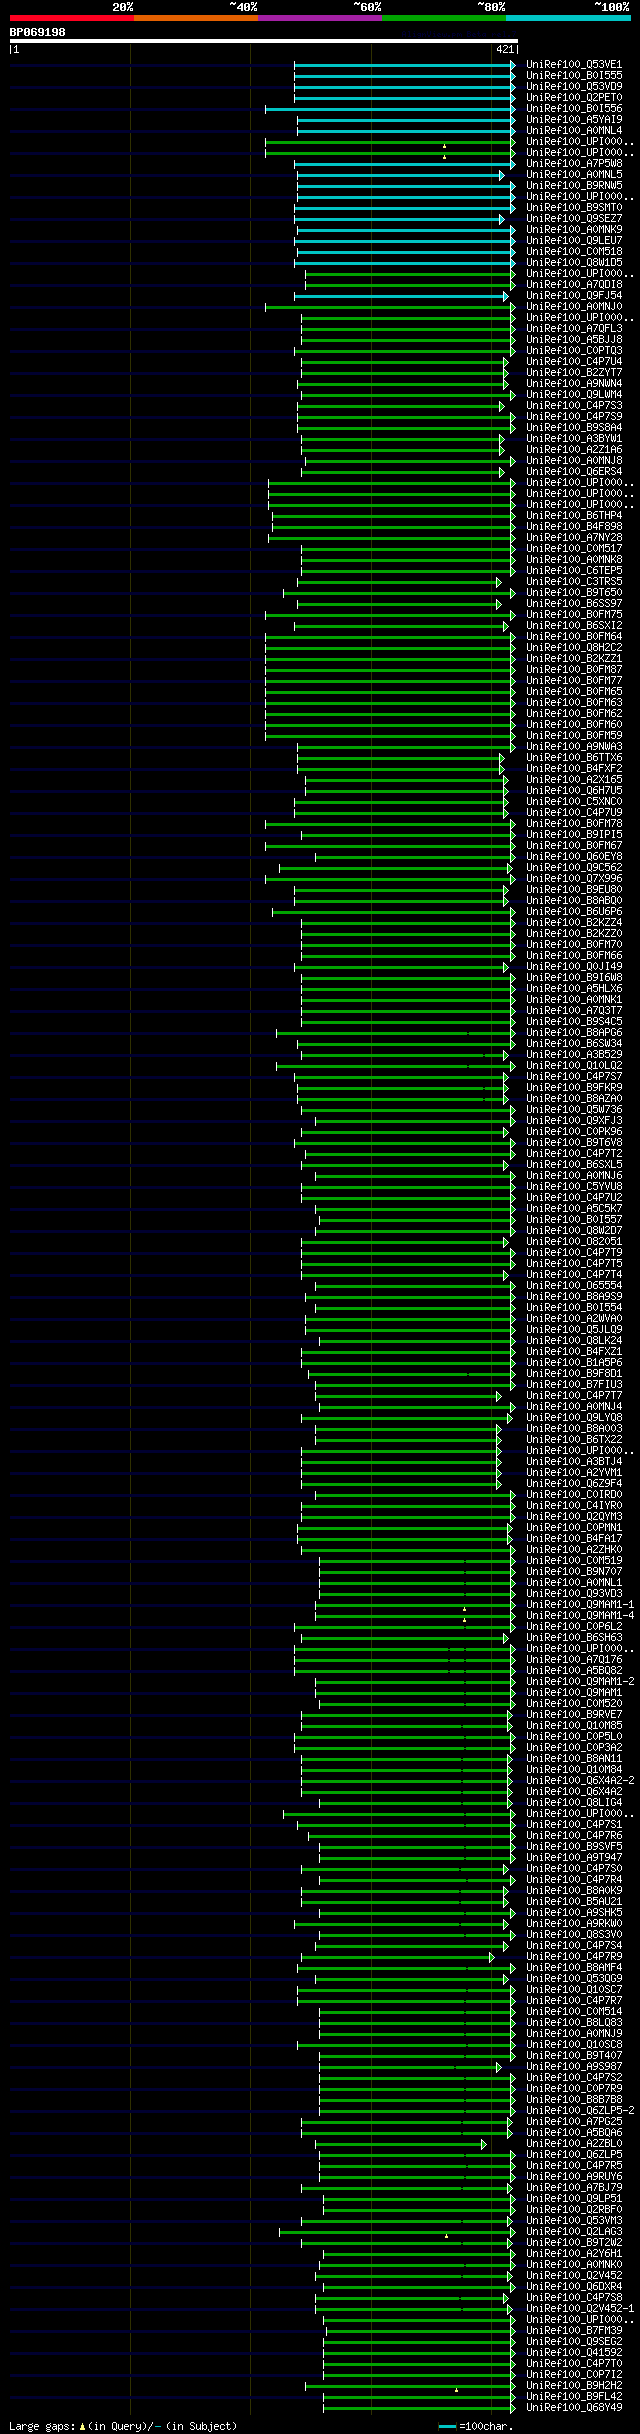The height and width of the screenshot is (2434, 640).
Task: Open hit UniRef100_B0I555
Action: point(574,76)
